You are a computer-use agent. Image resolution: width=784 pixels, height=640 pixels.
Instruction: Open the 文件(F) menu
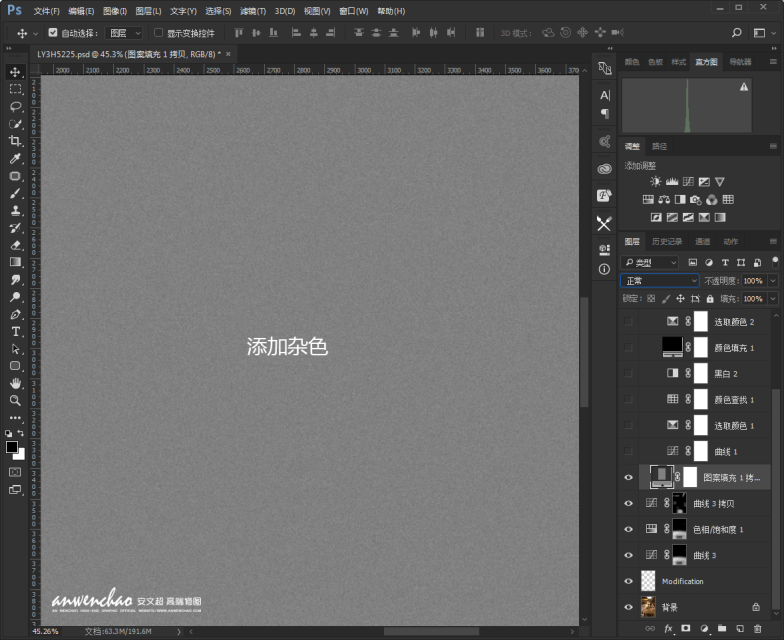[46, 11]
